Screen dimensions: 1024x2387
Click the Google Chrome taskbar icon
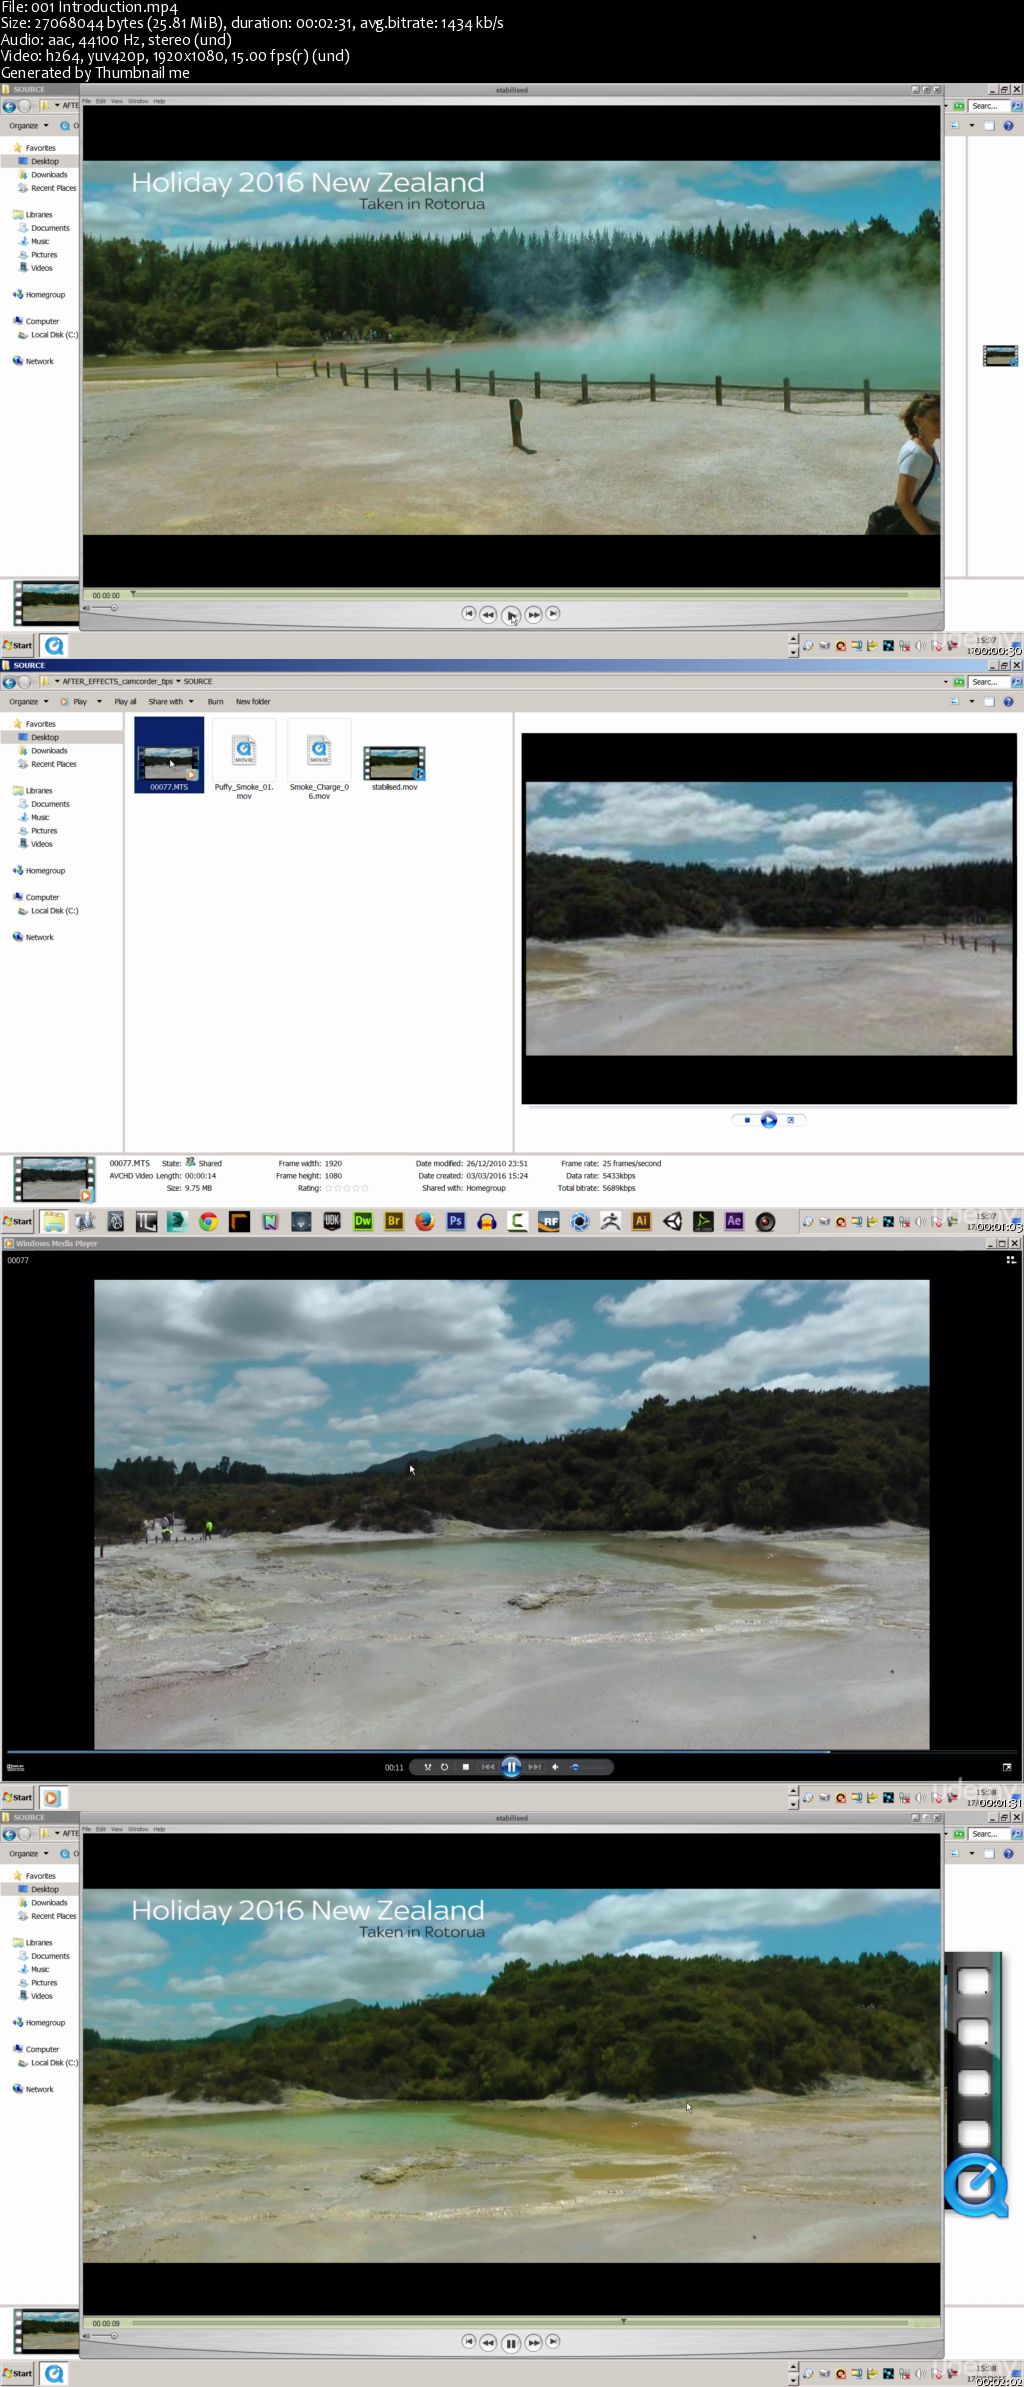(208, 1221)
